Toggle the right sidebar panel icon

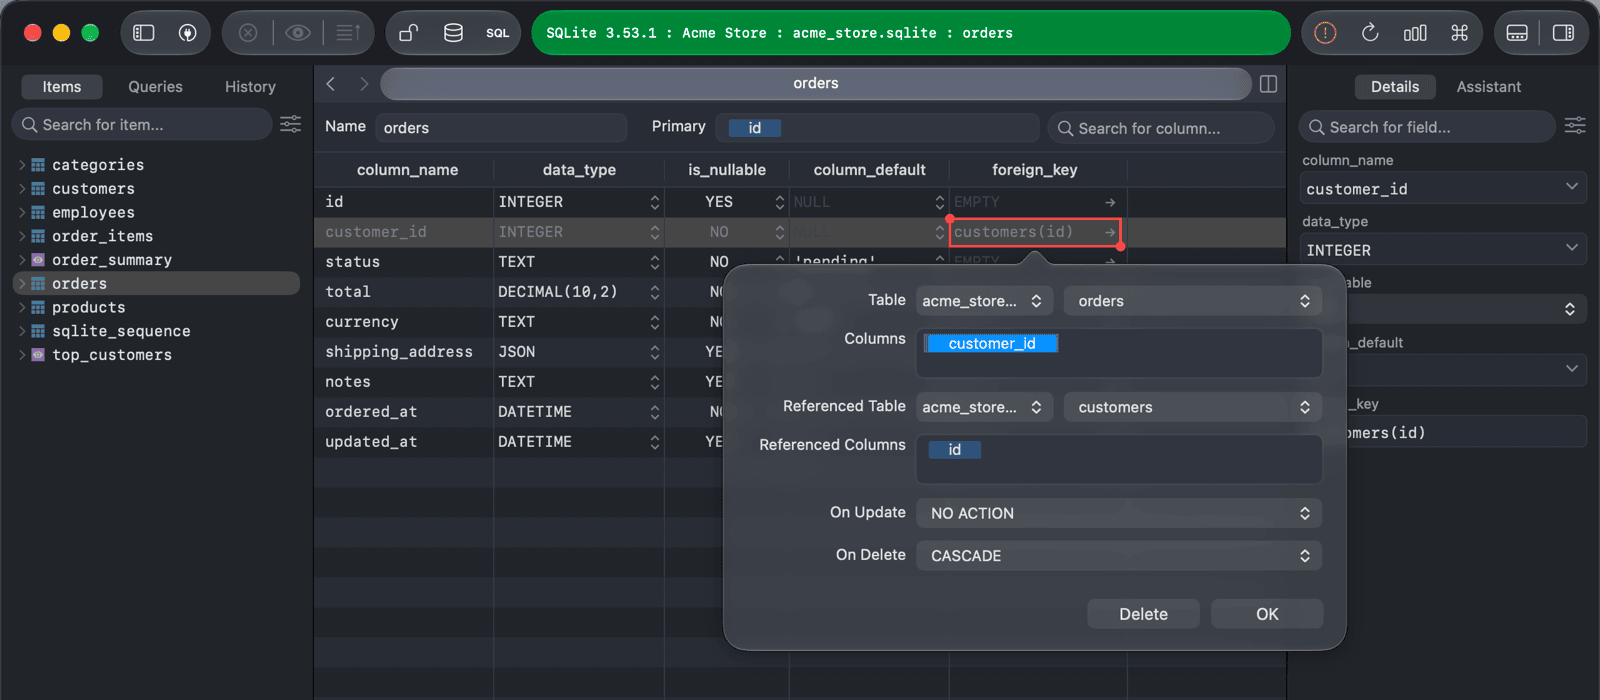point(1563,33)
